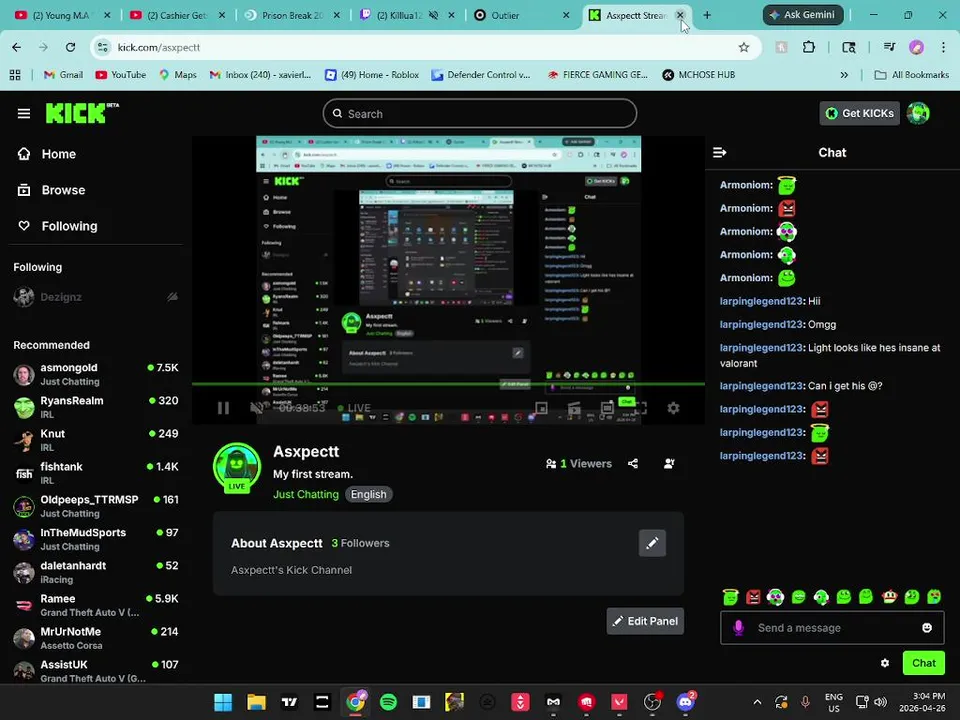The height and width of the screenshot is (720, 960).
Task: Click the stream progress bar
Action: (448, 384)
